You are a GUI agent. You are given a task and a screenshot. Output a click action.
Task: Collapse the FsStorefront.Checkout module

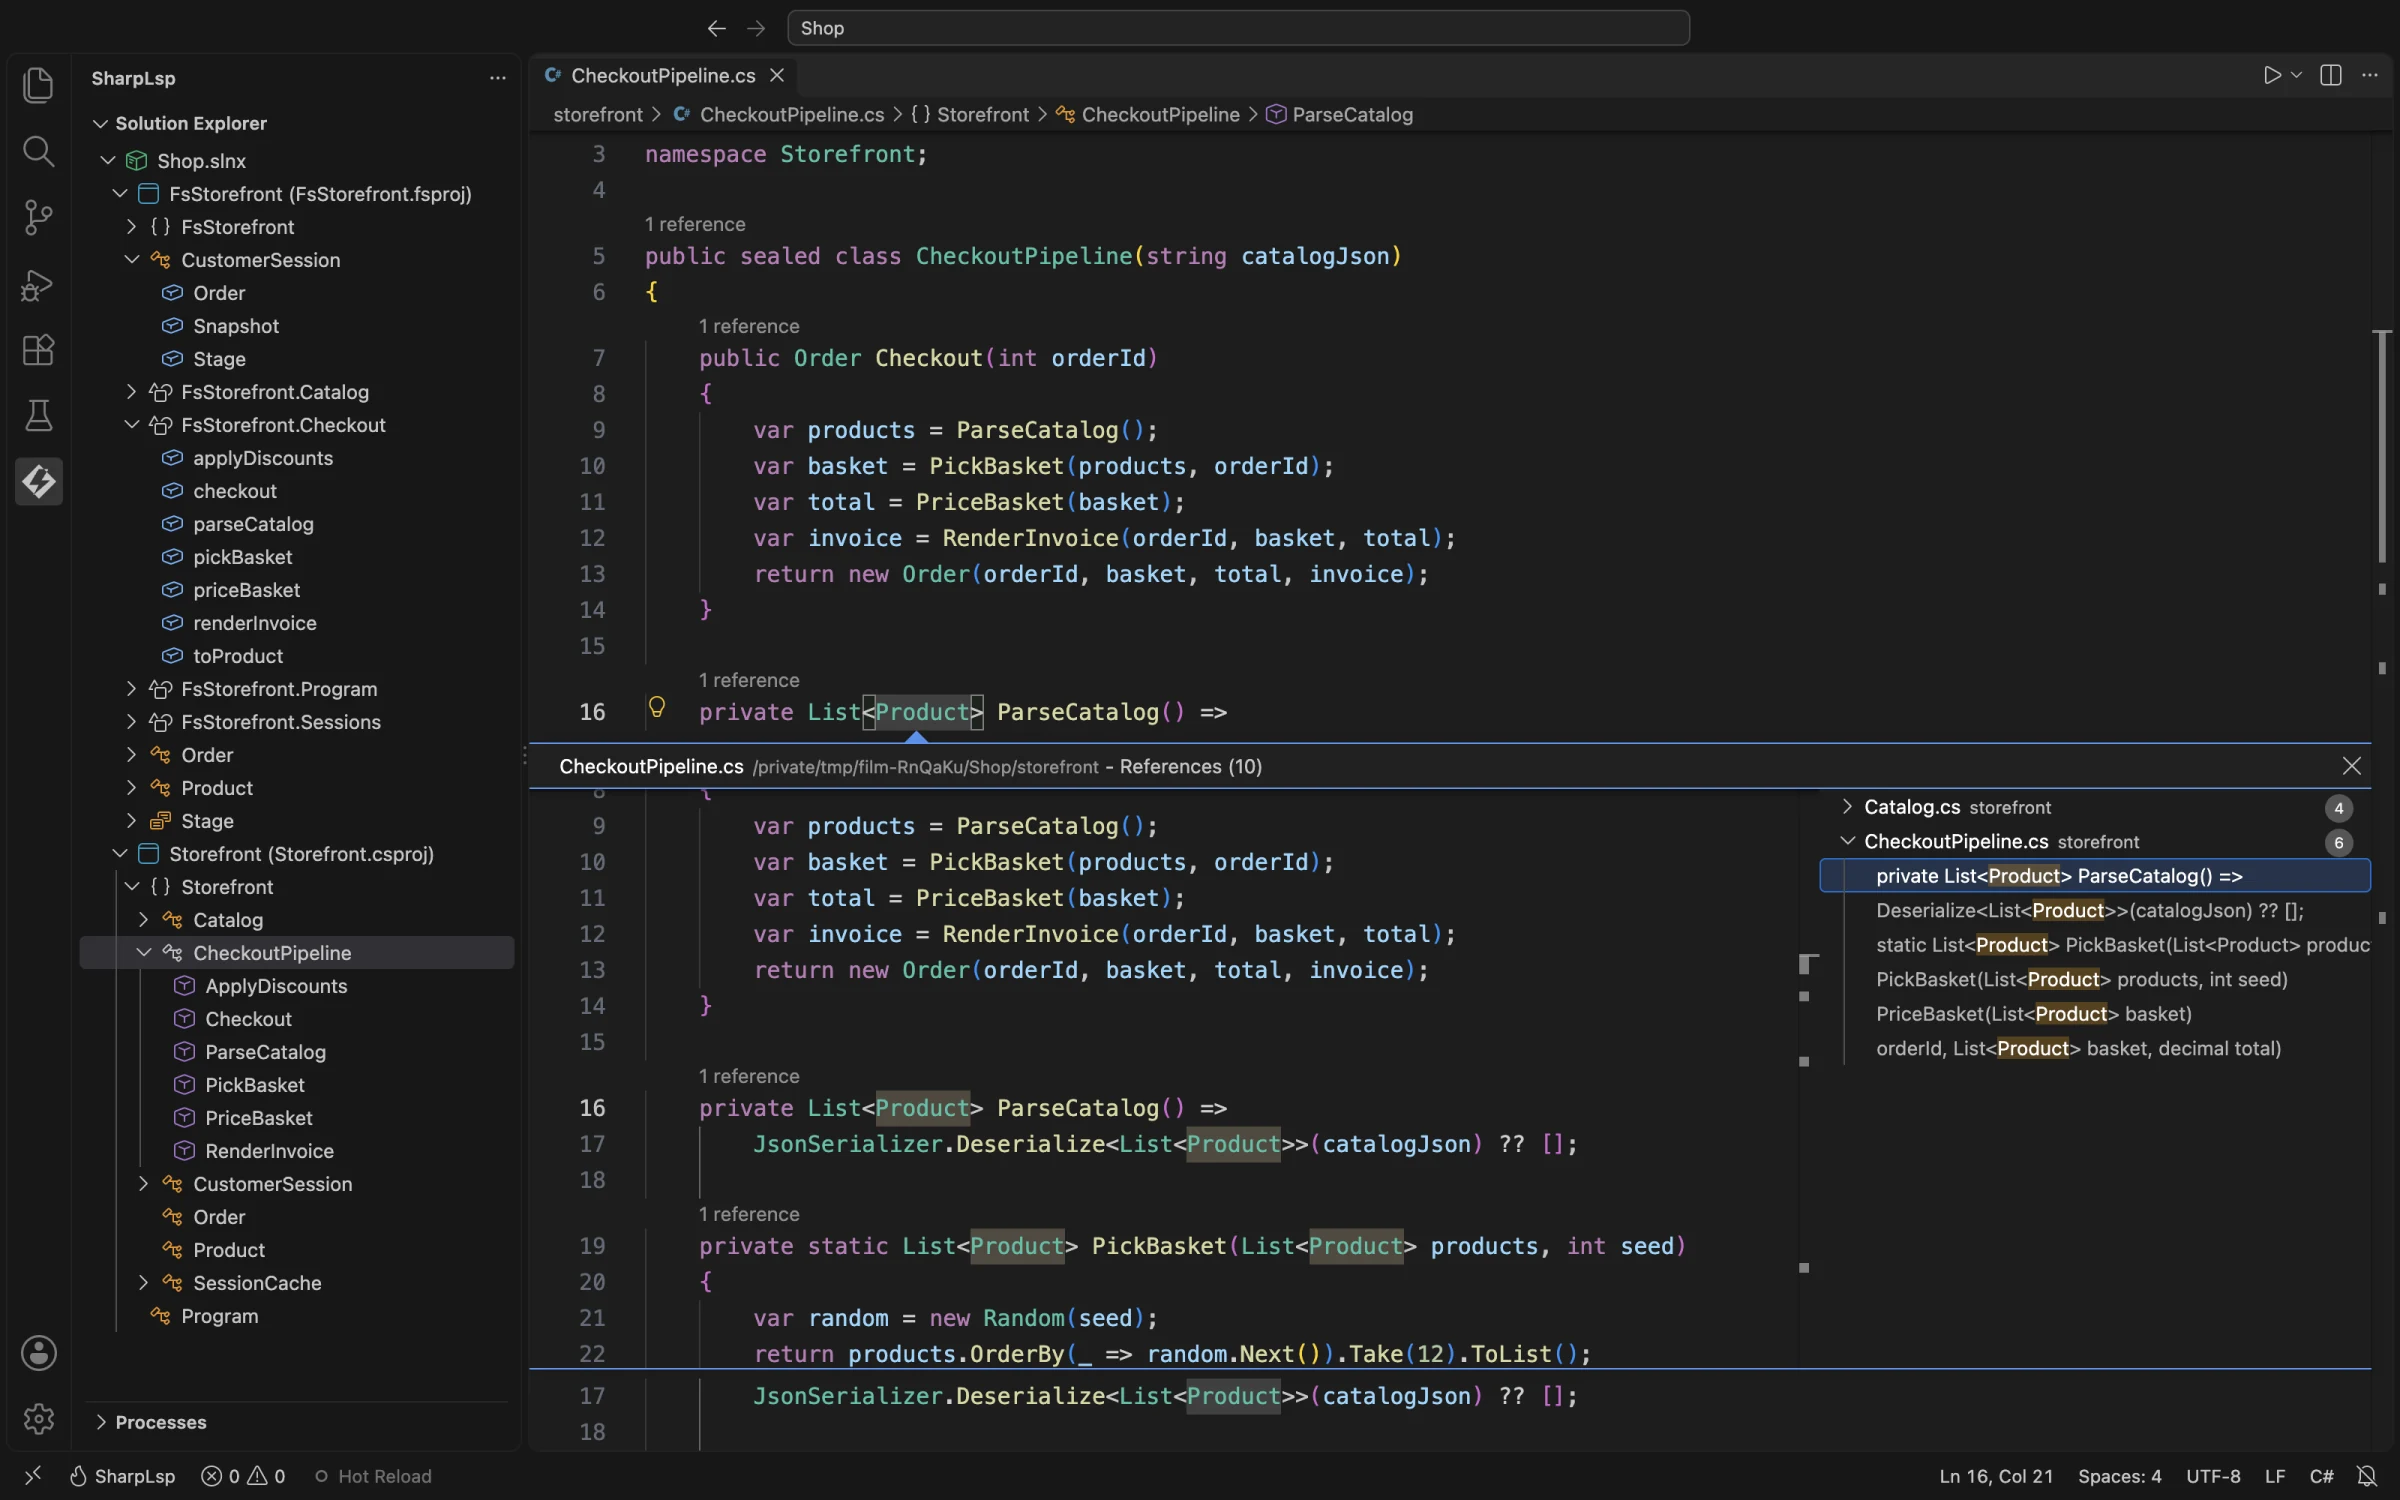click(131, 425)
